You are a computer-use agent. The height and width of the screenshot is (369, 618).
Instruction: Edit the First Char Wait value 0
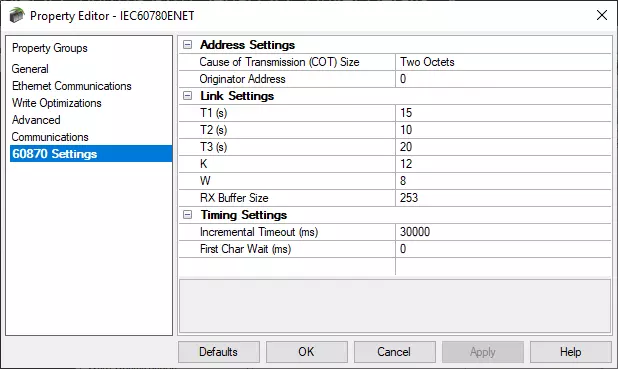(503, 249)
